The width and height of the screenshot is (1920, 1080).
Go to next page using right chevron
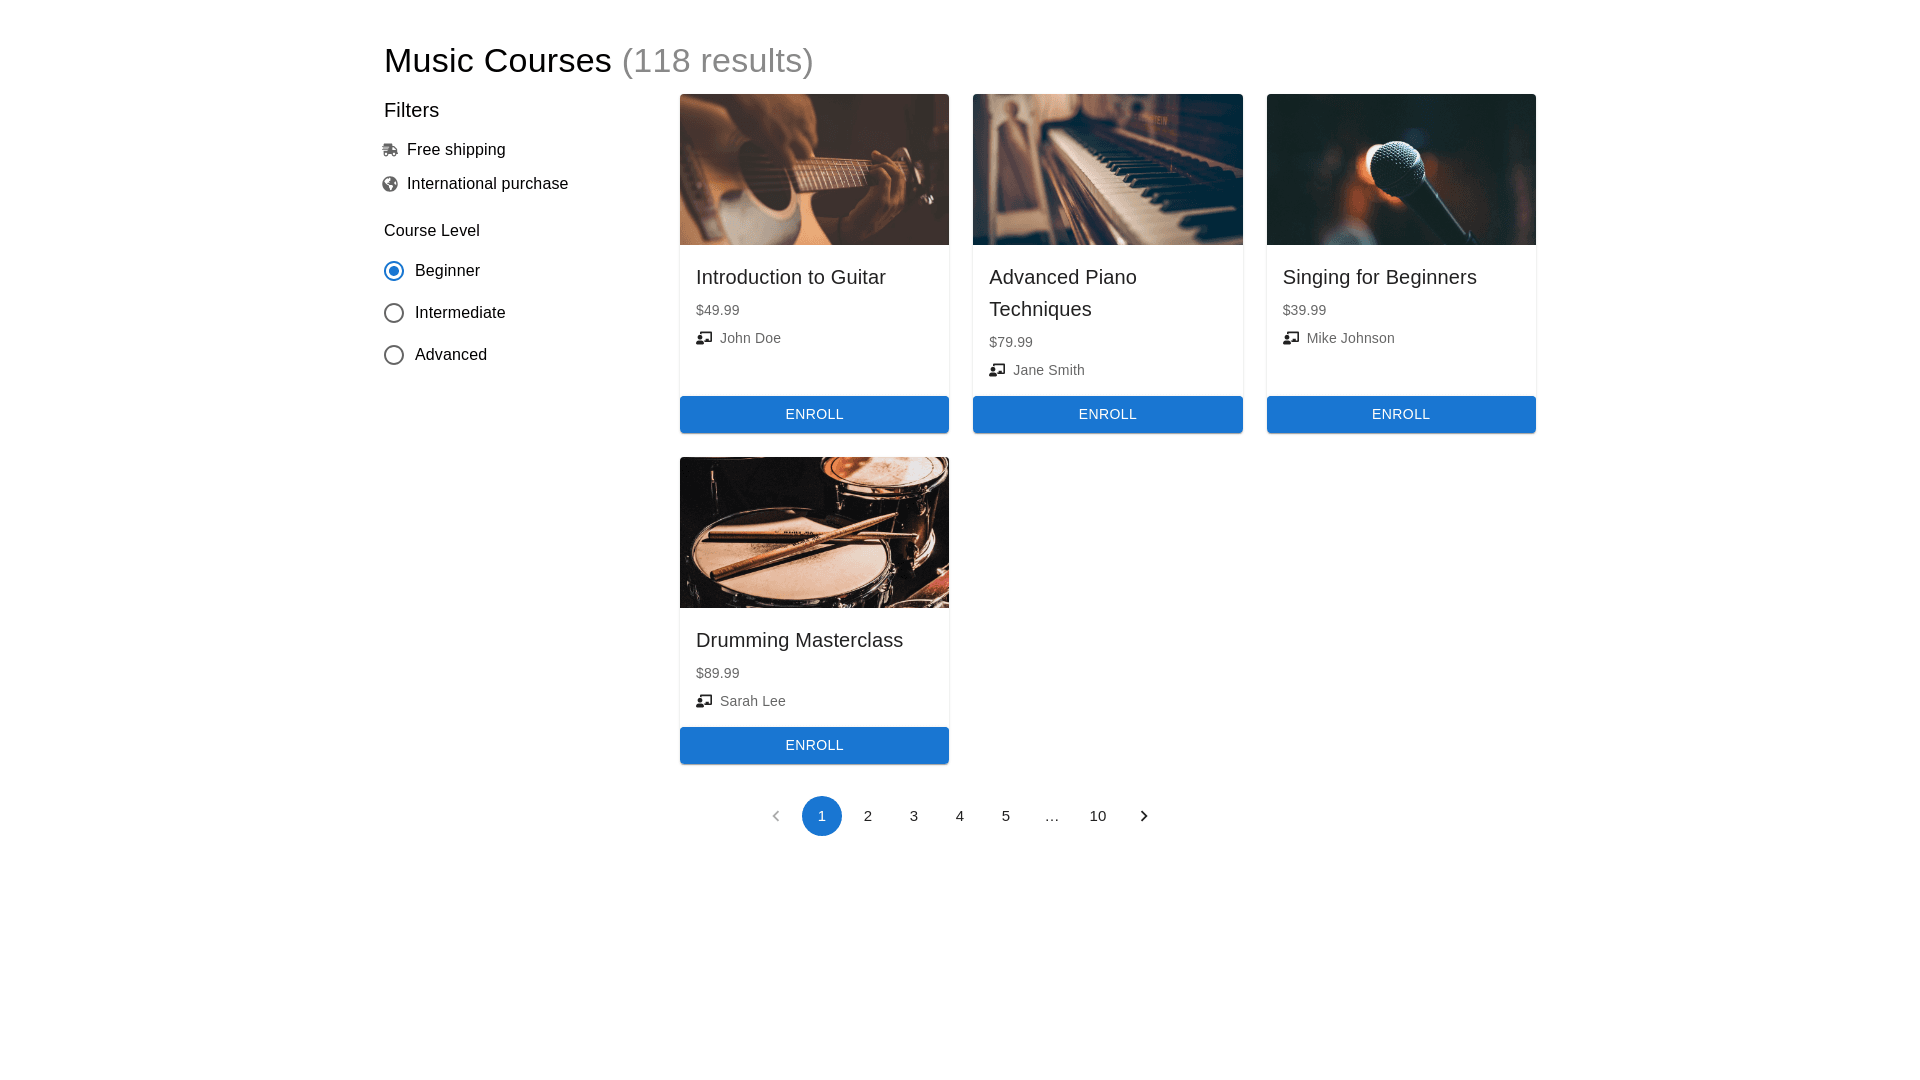tap(1144, 816)
